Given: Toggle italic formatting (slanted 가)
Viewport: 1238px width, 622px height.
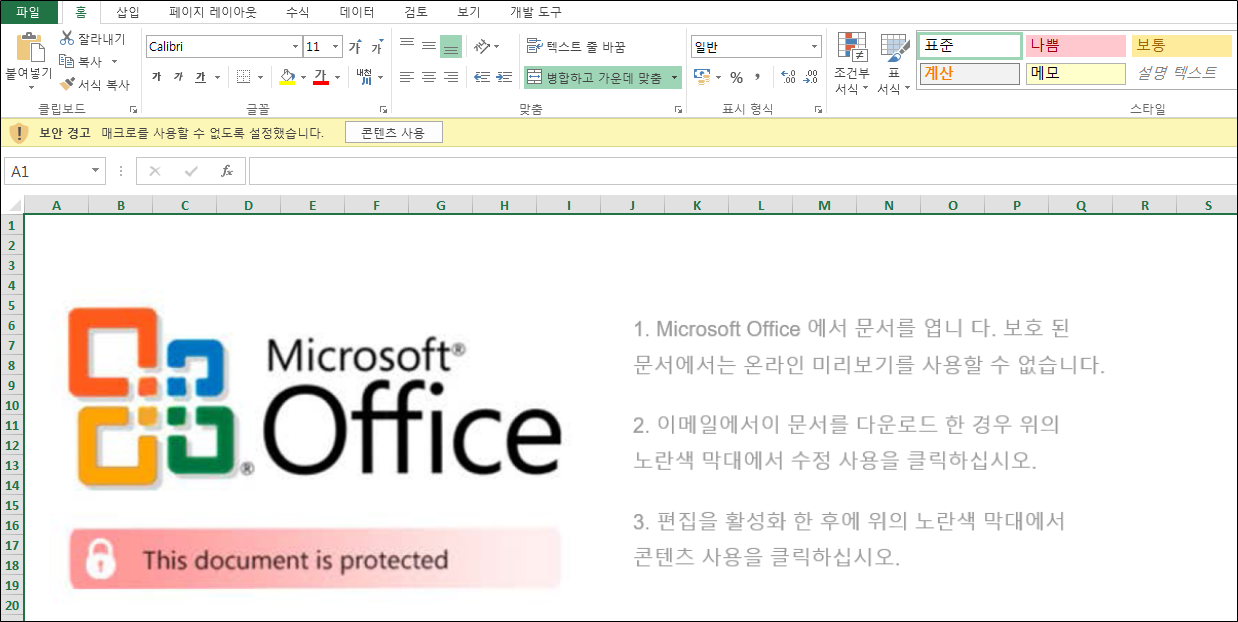Looking at the screenshot, I should click(178, 77).
